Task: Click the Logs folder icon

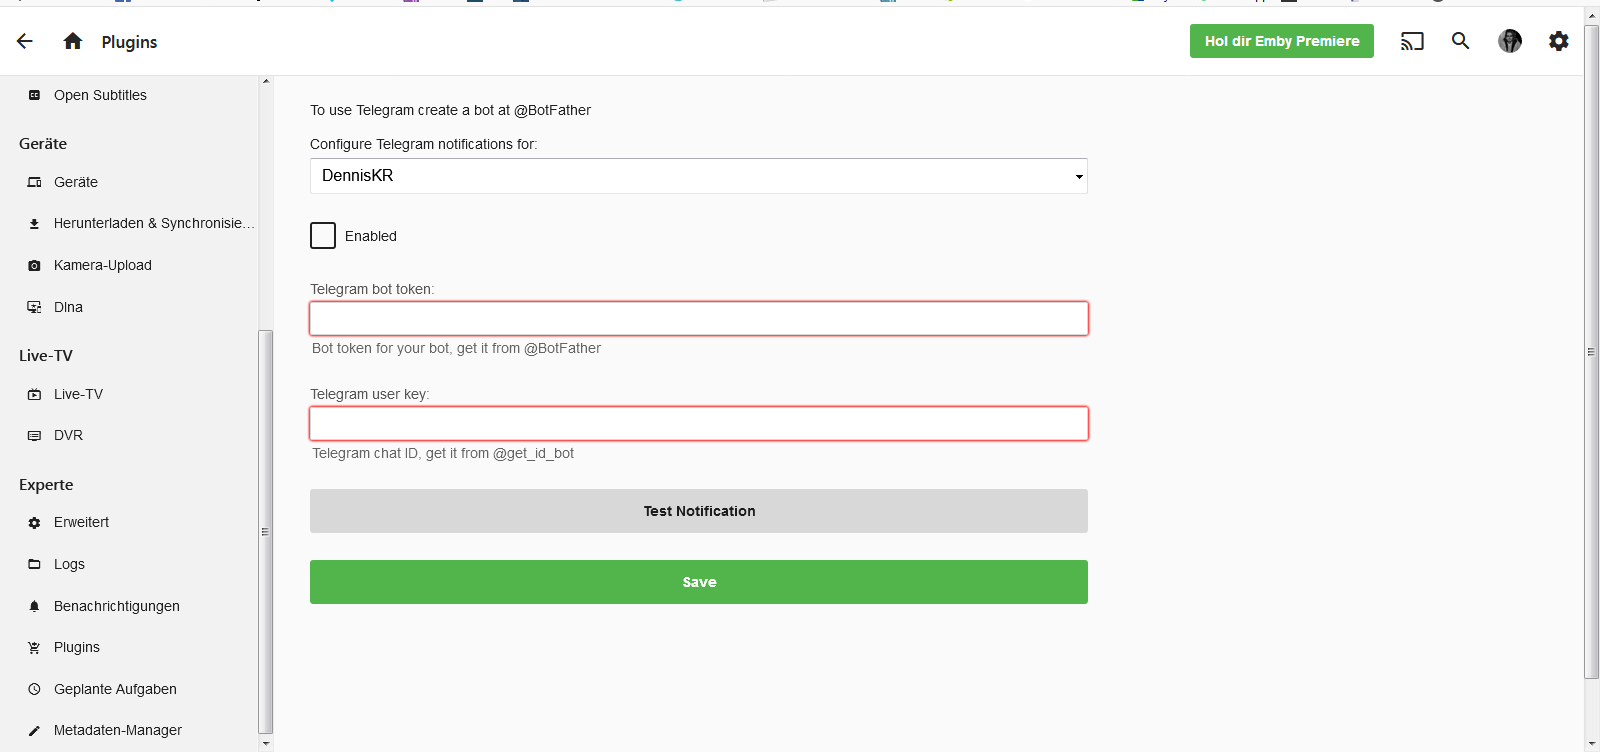Action: tap(34, 564)
